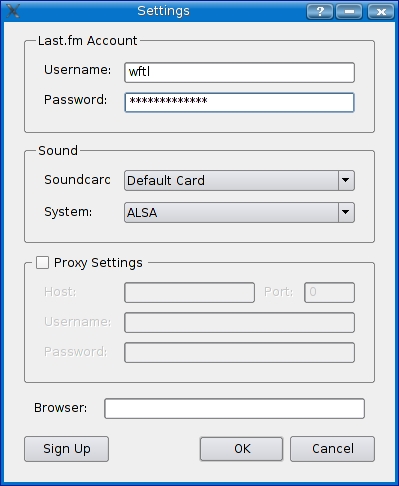Enable the Proxy Settings checkbox
This screenshot has height=486, width=399.
[42, 262]
